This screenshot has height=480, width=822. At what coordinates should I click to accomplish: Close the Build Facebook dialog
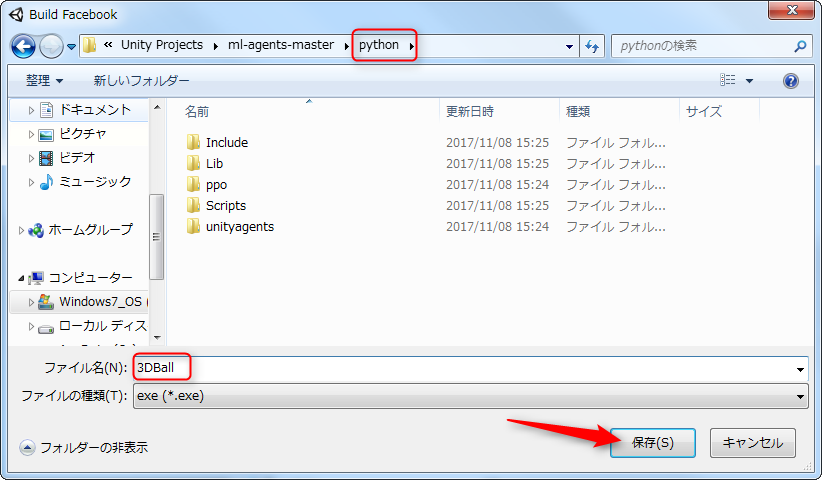point(792,10)
